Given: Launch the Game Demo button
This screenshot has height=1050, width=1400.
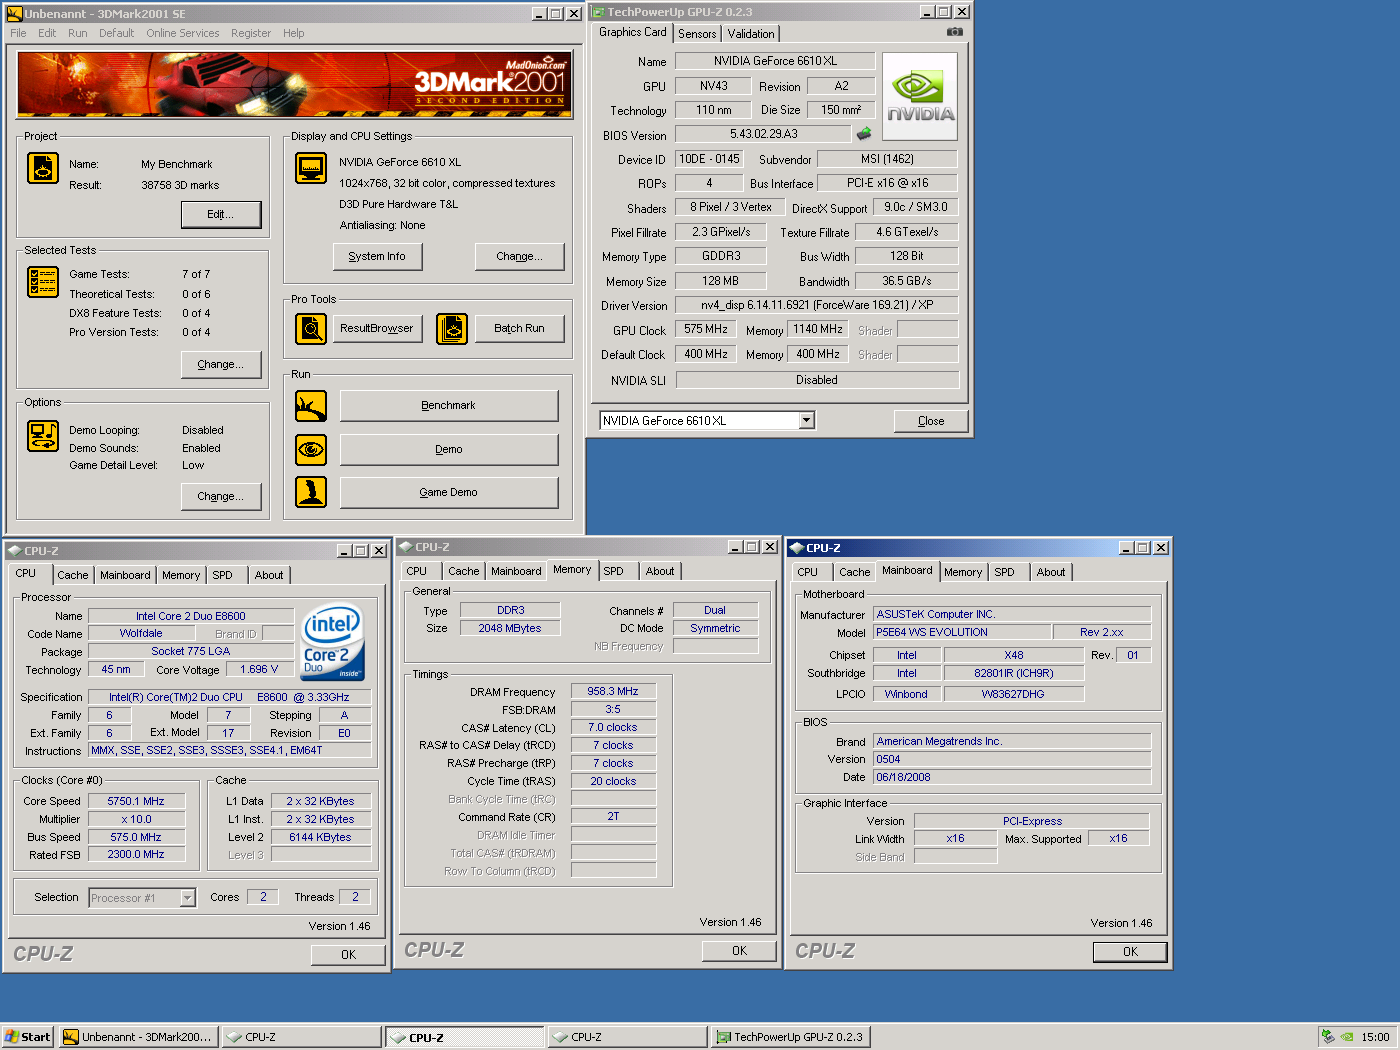Looking at the screenshot, I should pyautogui.click(x=448, y=492).
